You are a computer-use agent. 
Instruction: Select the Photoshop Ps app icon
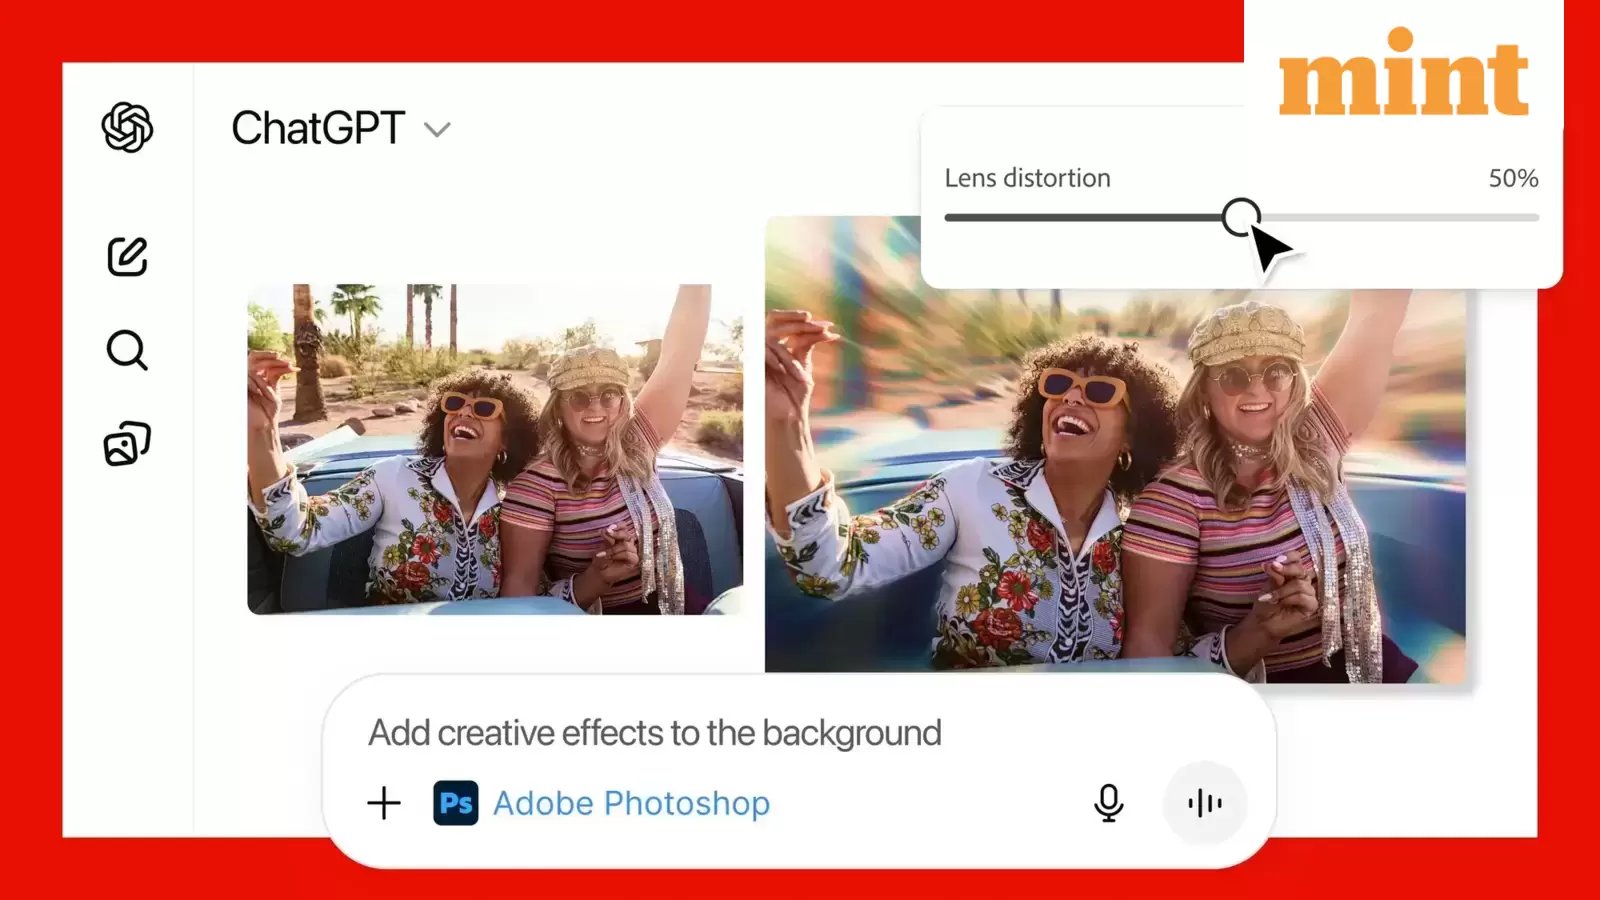point(457,802)
